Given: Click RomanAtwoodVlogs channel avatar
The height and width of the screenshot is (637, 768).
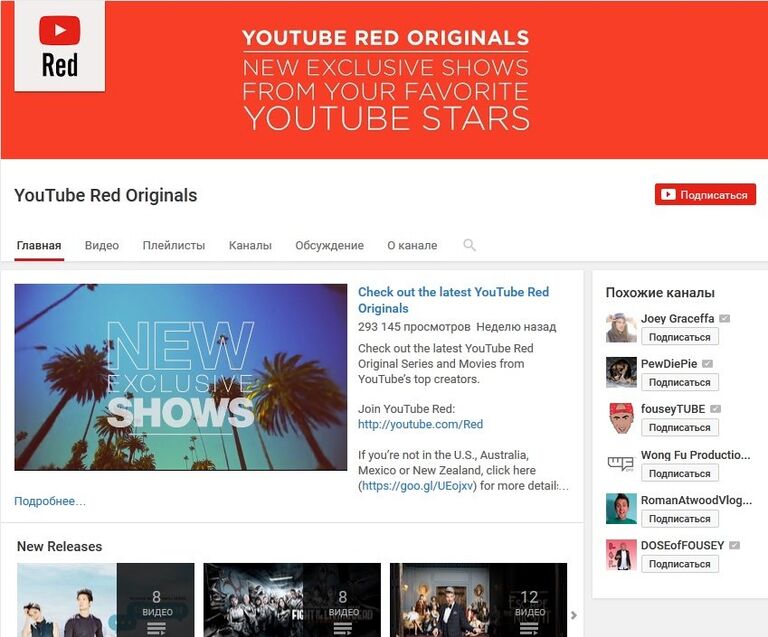Looking at the screenshot, I should 621,508.
